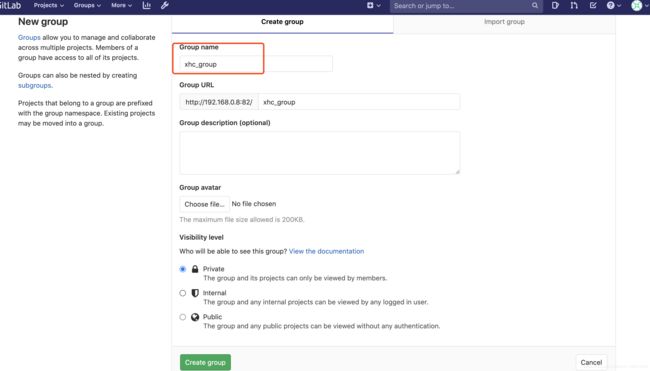Expand the More menu
650x371 pixels.
[x=121, y=5]
